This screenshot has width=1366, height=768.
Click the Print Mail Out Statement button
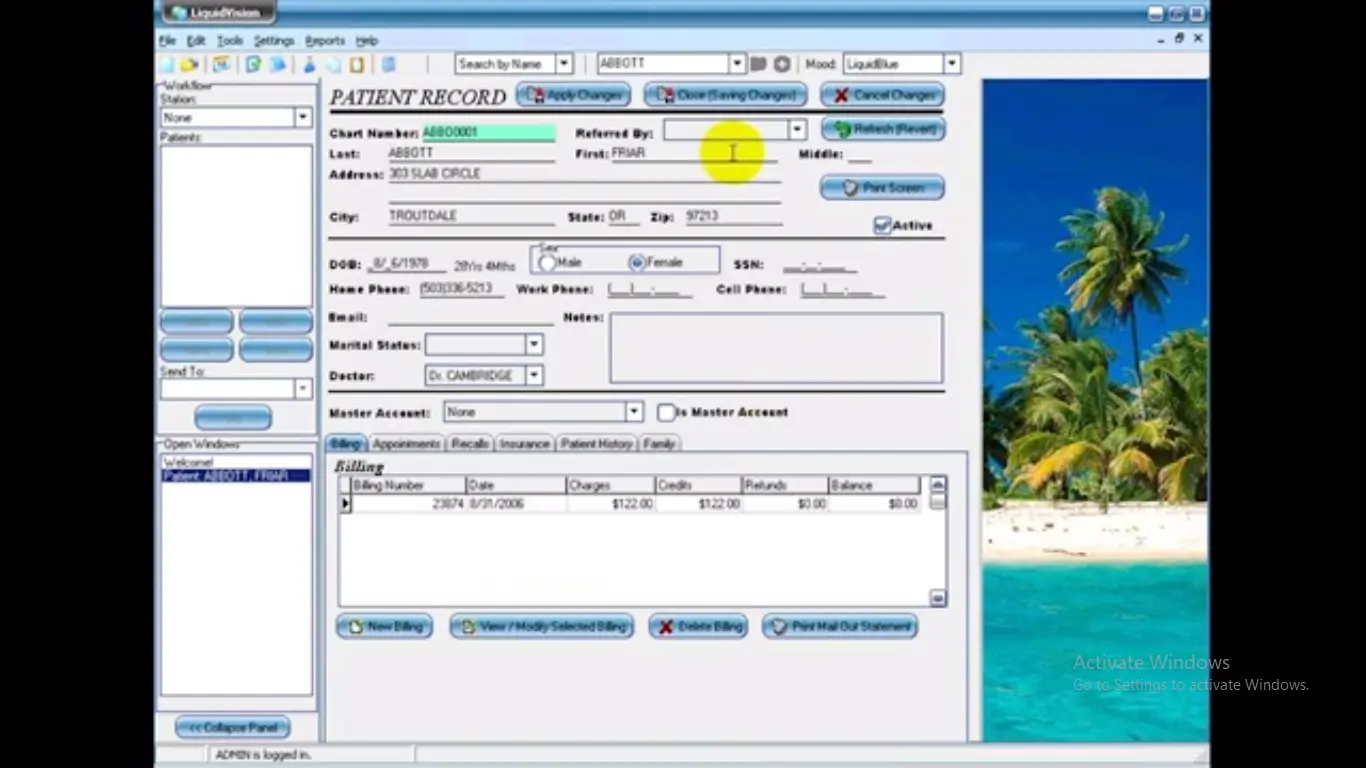coord(839,626)
